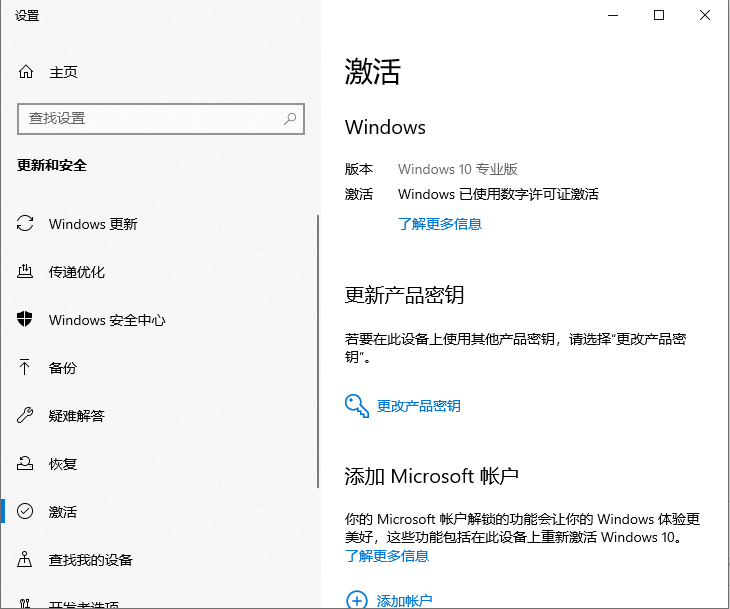Open 了解更多信息 link under activation status
Viewport: 730px width, 609px height.
pos(440,224)
